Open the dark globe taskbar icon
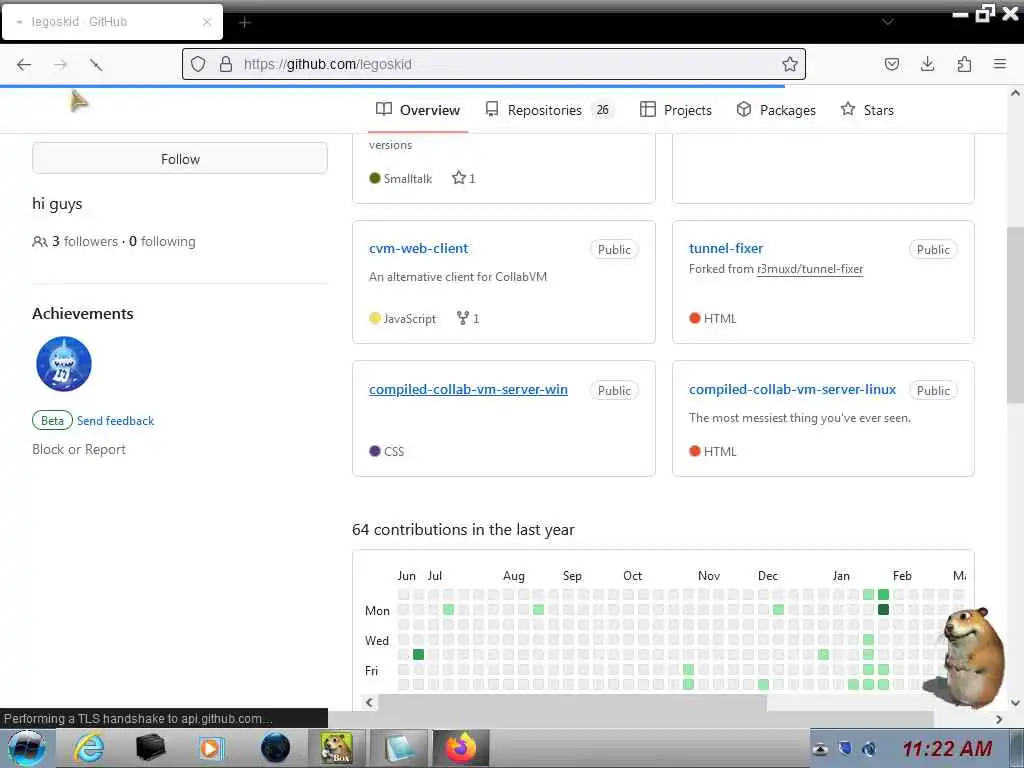The image size is (1024, 768). click(x=275, y=748)
